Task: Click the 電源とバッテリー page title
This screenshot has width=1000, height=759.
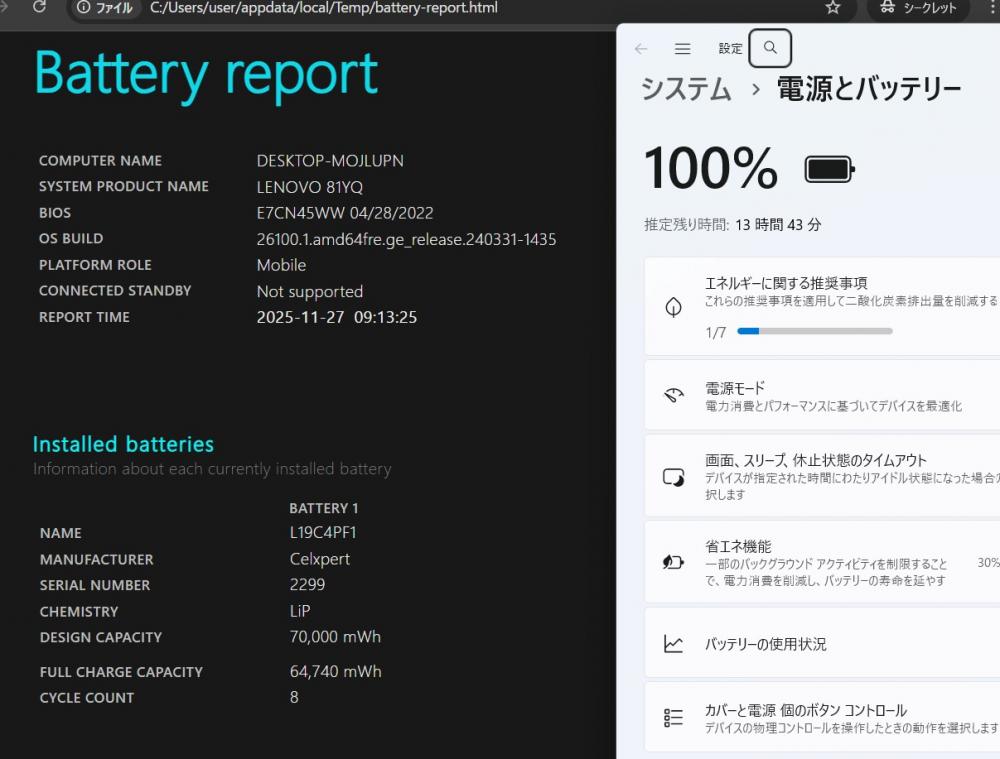Action: 868,89
